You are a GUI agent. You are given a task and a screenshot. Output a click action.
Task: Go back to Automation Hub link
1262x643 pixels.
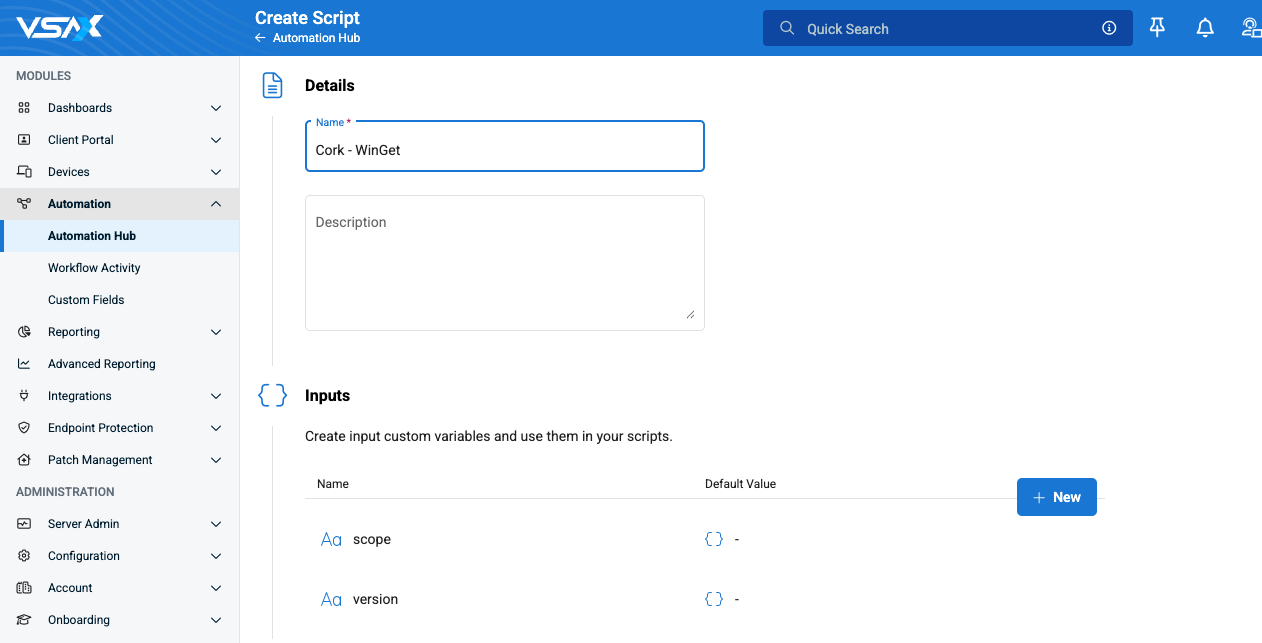coord(308,38)
